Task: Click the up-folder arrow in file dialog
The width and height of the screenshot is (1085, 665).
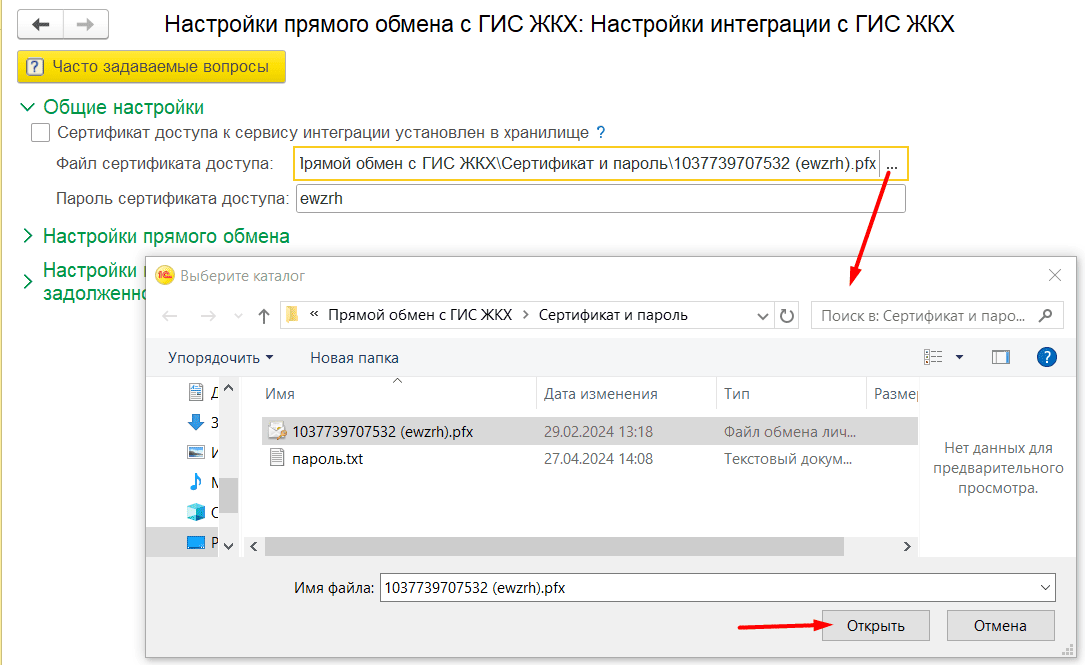Action: (x=264, y=316)
